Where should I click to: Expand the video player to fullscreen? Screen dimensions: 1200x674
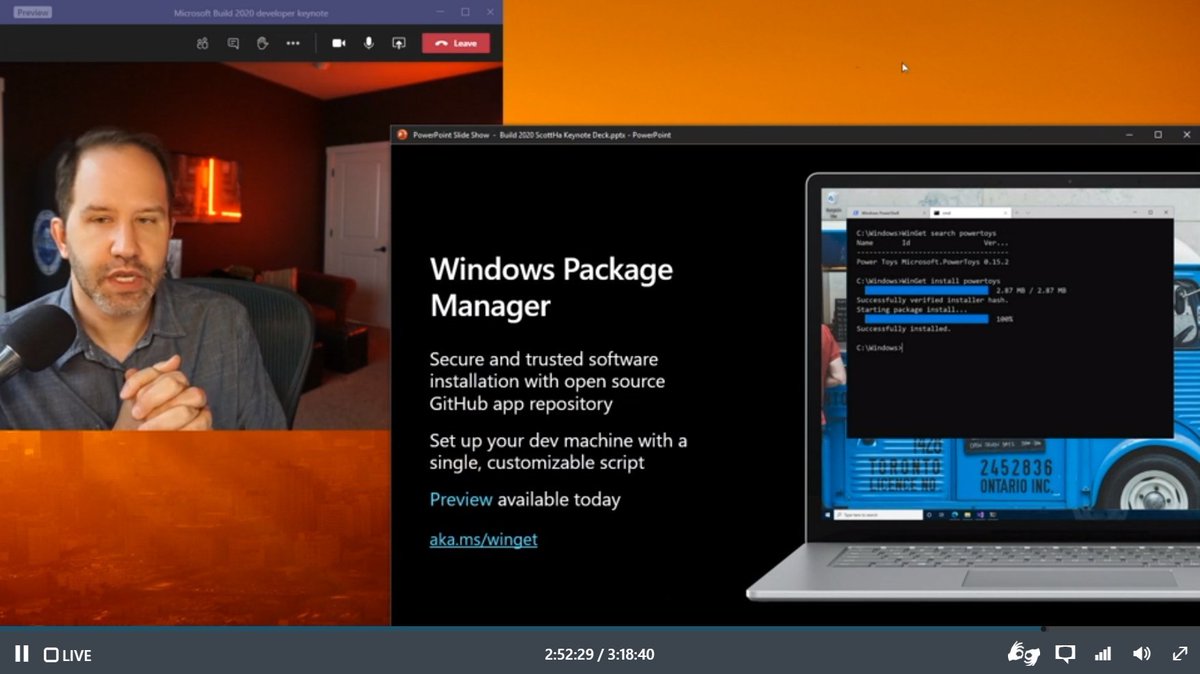1180,655
